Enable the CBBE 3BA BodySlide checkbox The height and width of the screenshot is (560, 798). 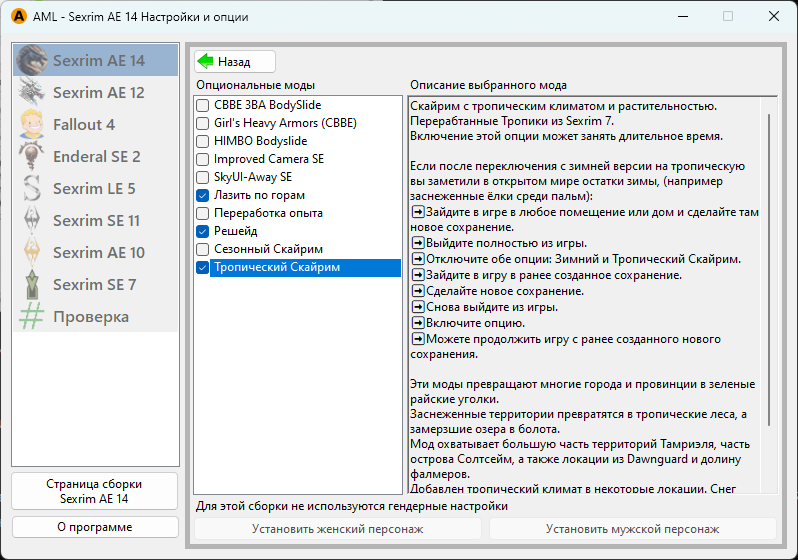point(203,105)
